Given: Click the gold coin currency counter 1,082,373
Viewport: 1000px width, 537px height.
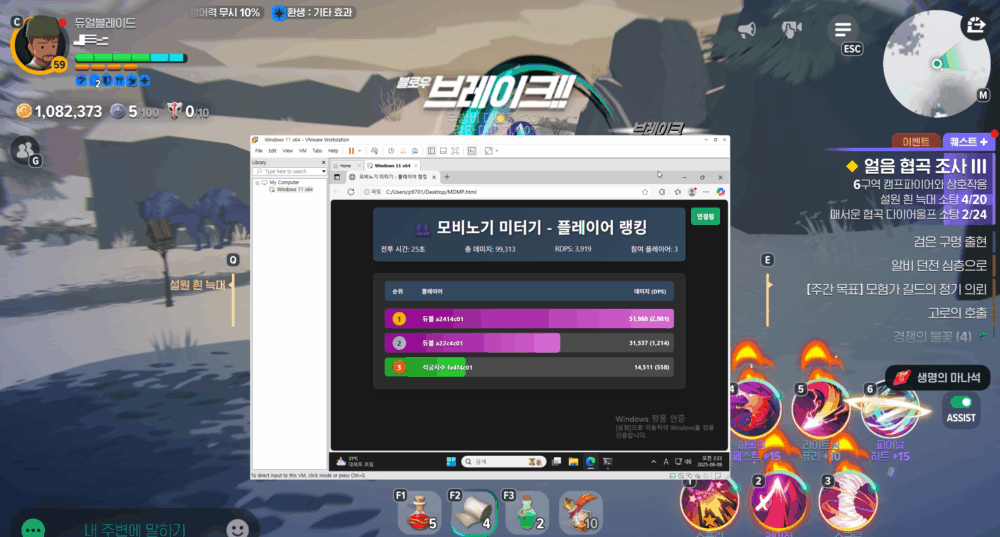Looking at the screenshot, I should pos(59,112).
